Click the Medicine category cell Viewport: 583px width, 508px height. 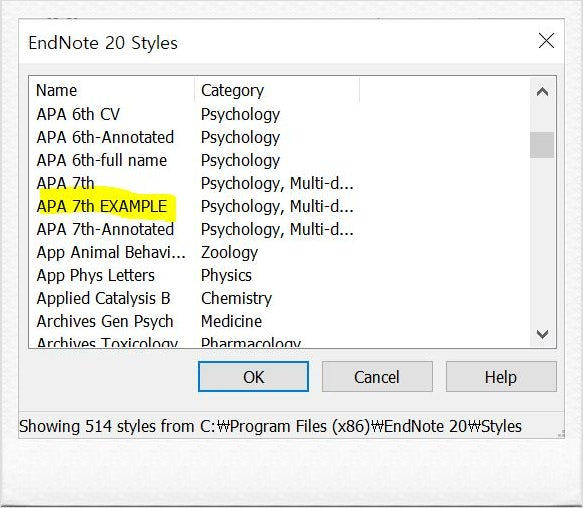[231, 321]
